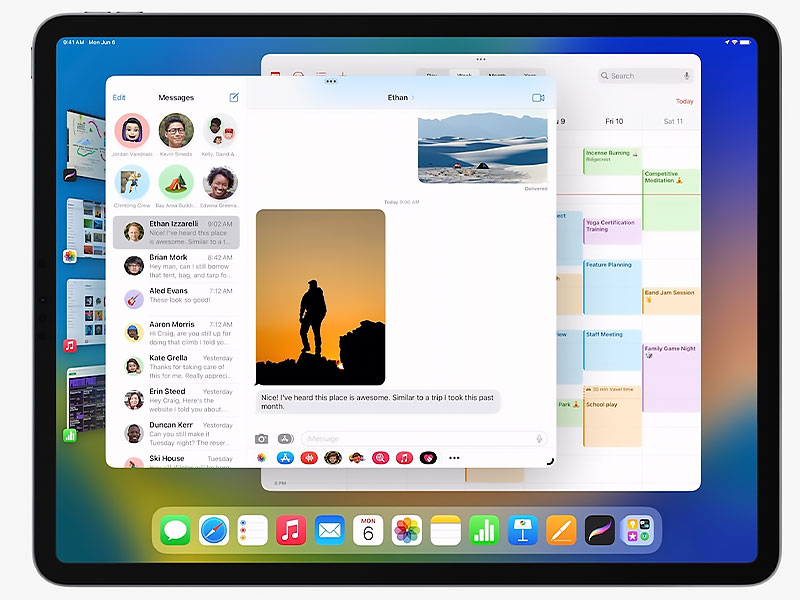Tap Edit in Messages sidebar

(119, 97)
